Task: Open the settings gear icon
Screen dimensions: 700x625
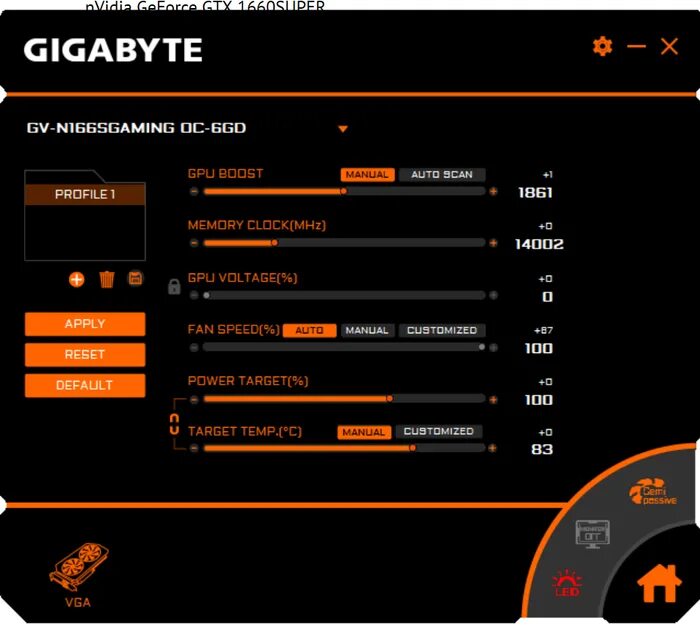Action: pos(602,46)
